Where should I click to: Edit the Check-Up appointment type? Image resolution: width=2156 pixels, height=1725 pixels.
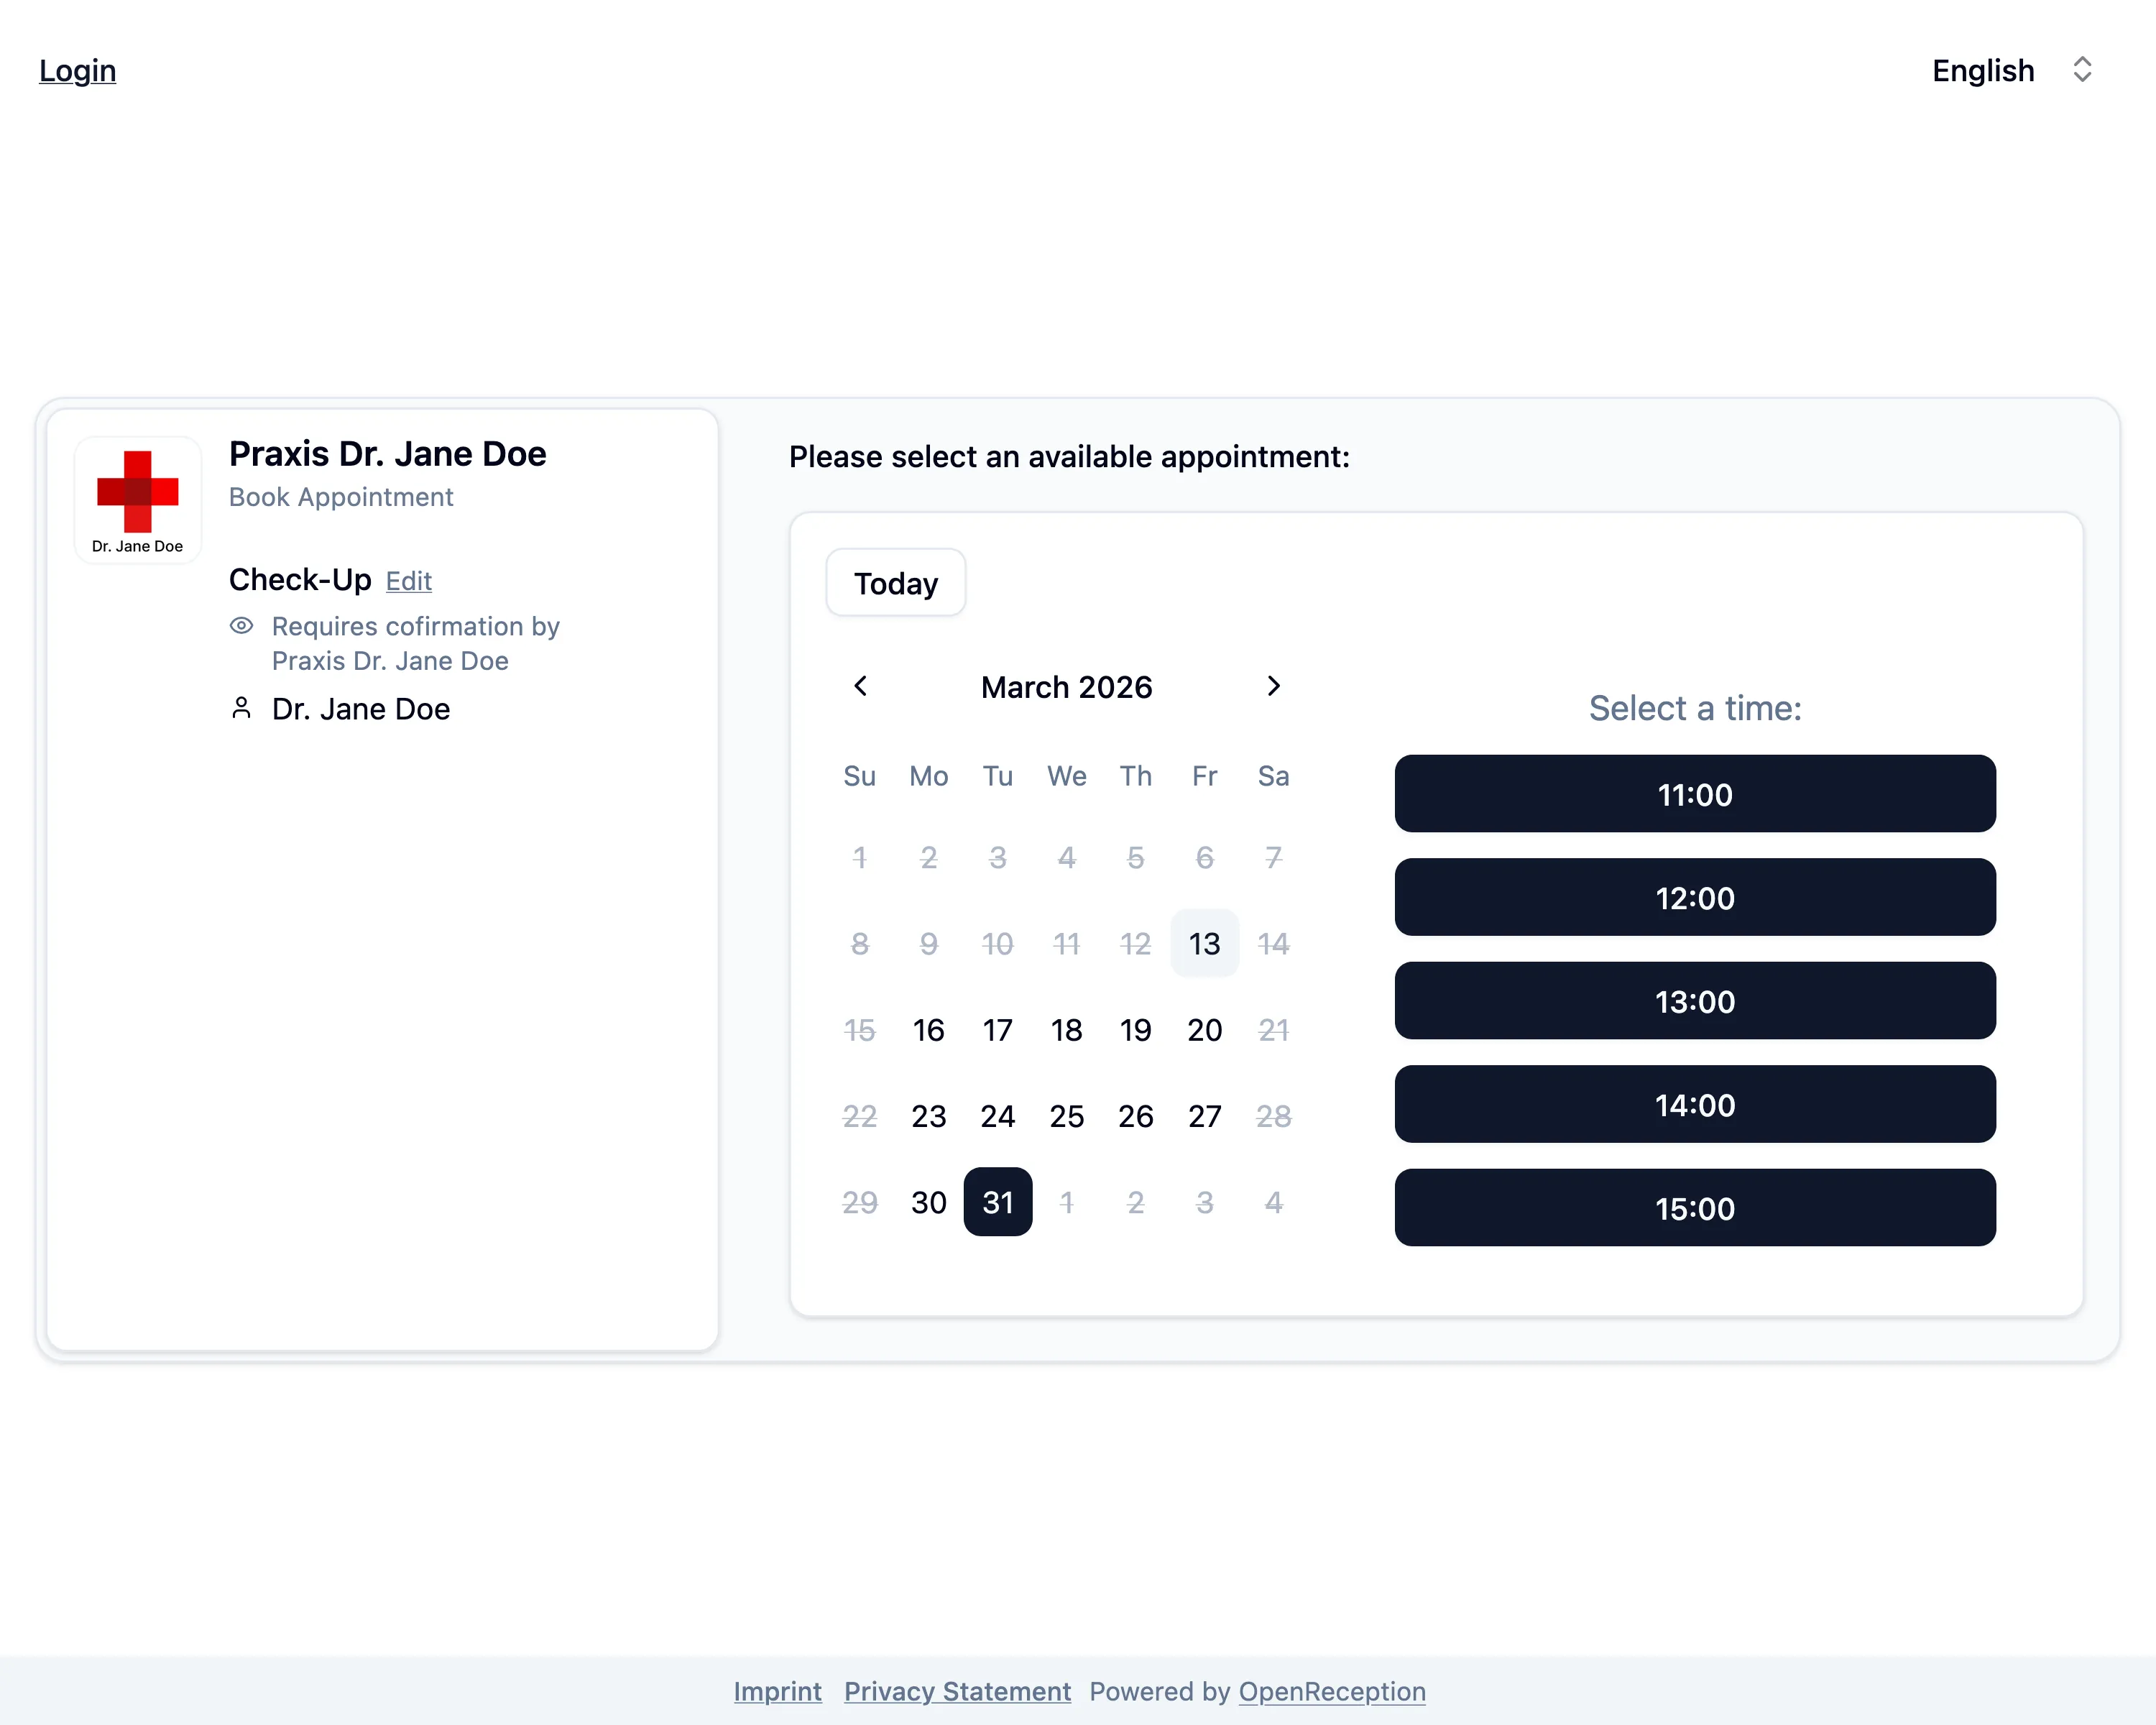coord(408,581)
